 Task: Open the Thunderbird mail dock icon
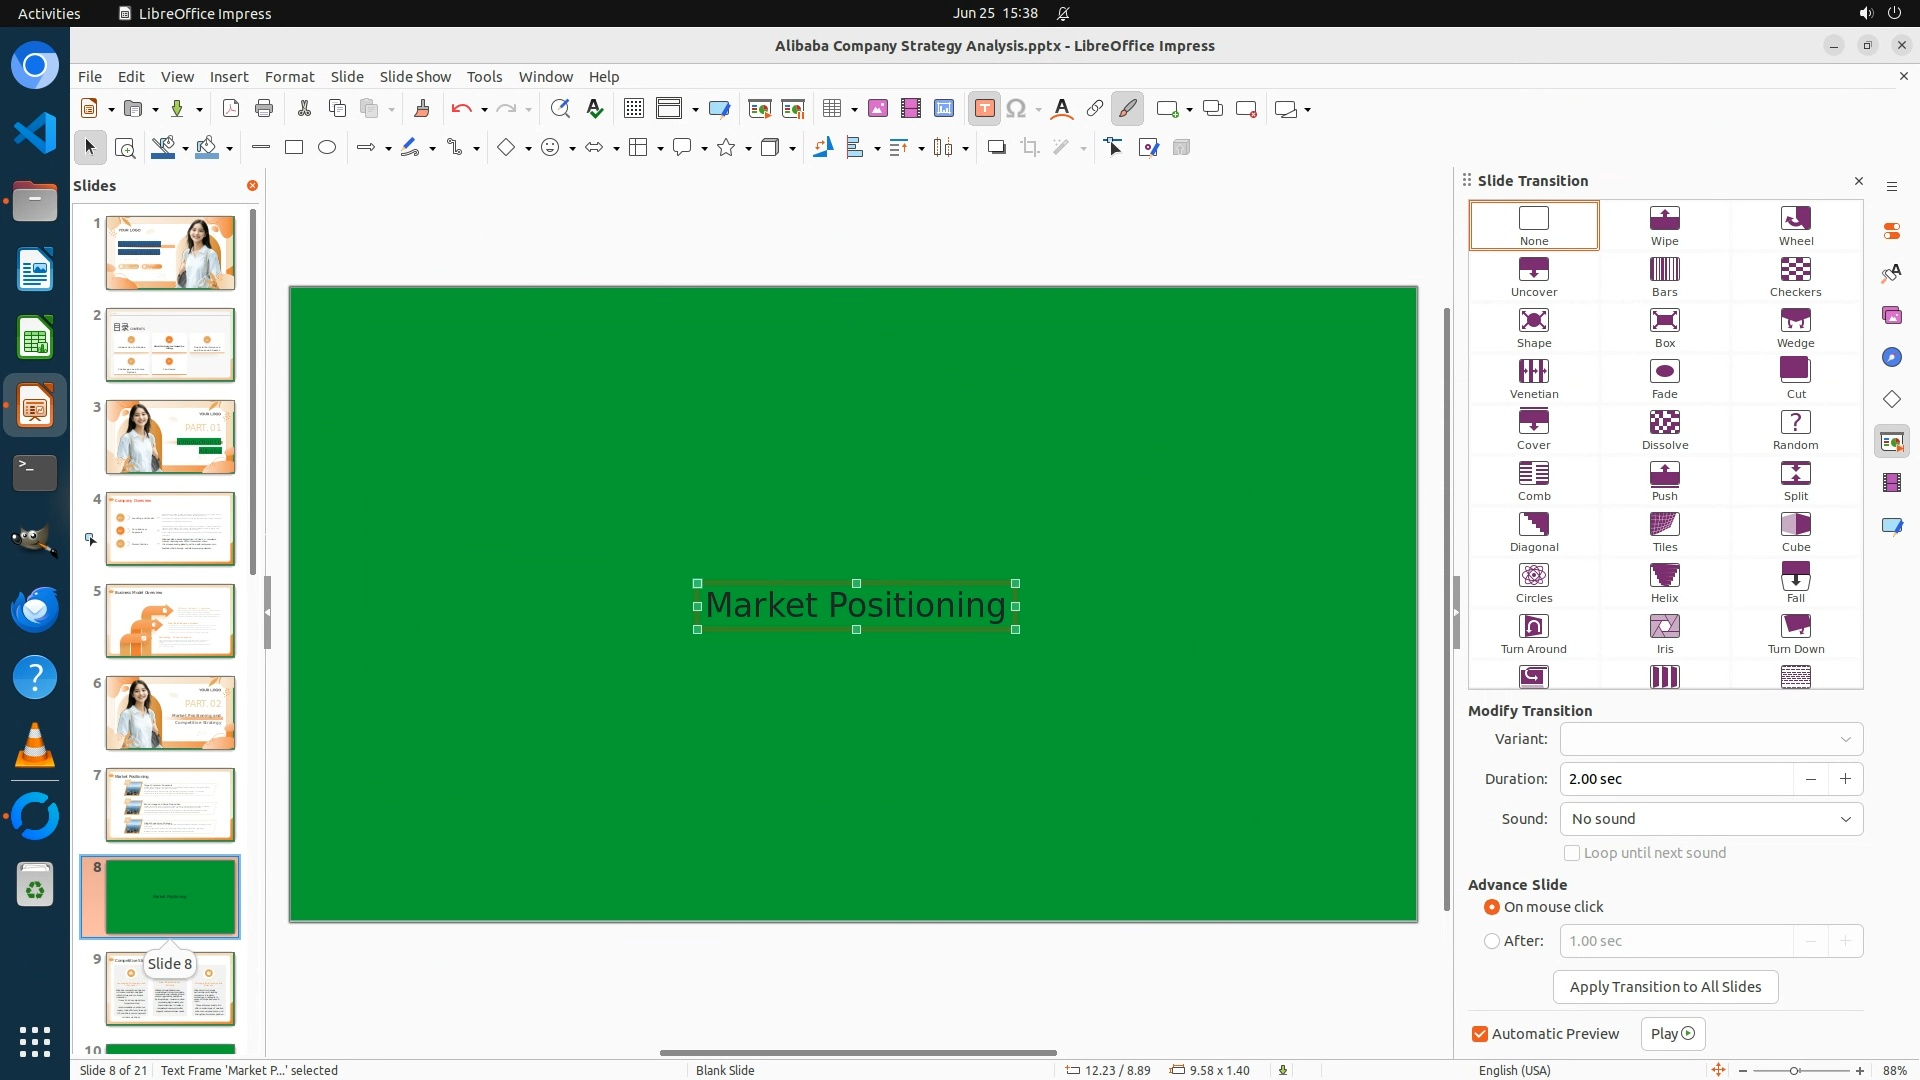(x=35, y=609)
